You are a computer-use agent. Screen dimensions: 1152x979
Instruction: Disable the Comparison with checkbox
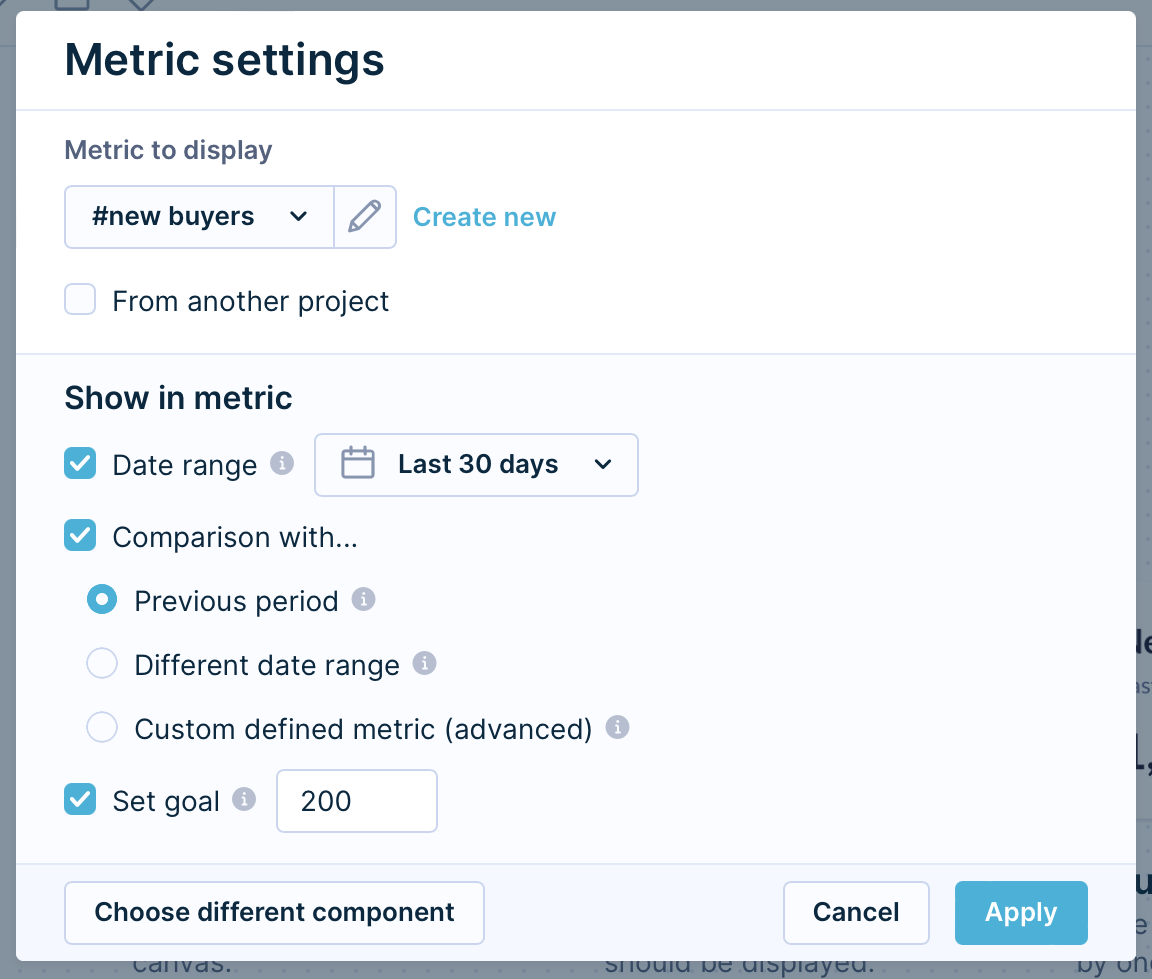pyautogui.click(x=80, y=536)
